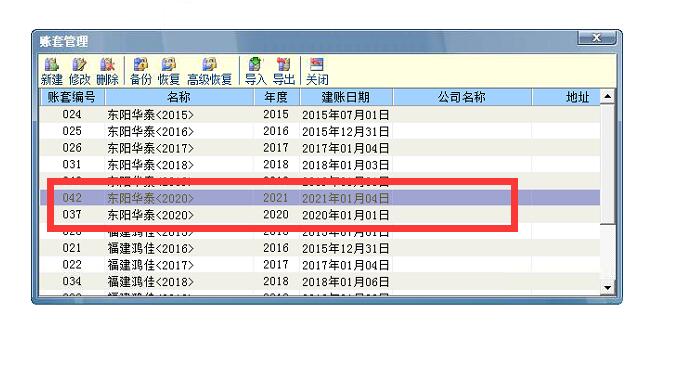Click the 备份 (Backup) toolbar icon

click(x=141, y=71)
